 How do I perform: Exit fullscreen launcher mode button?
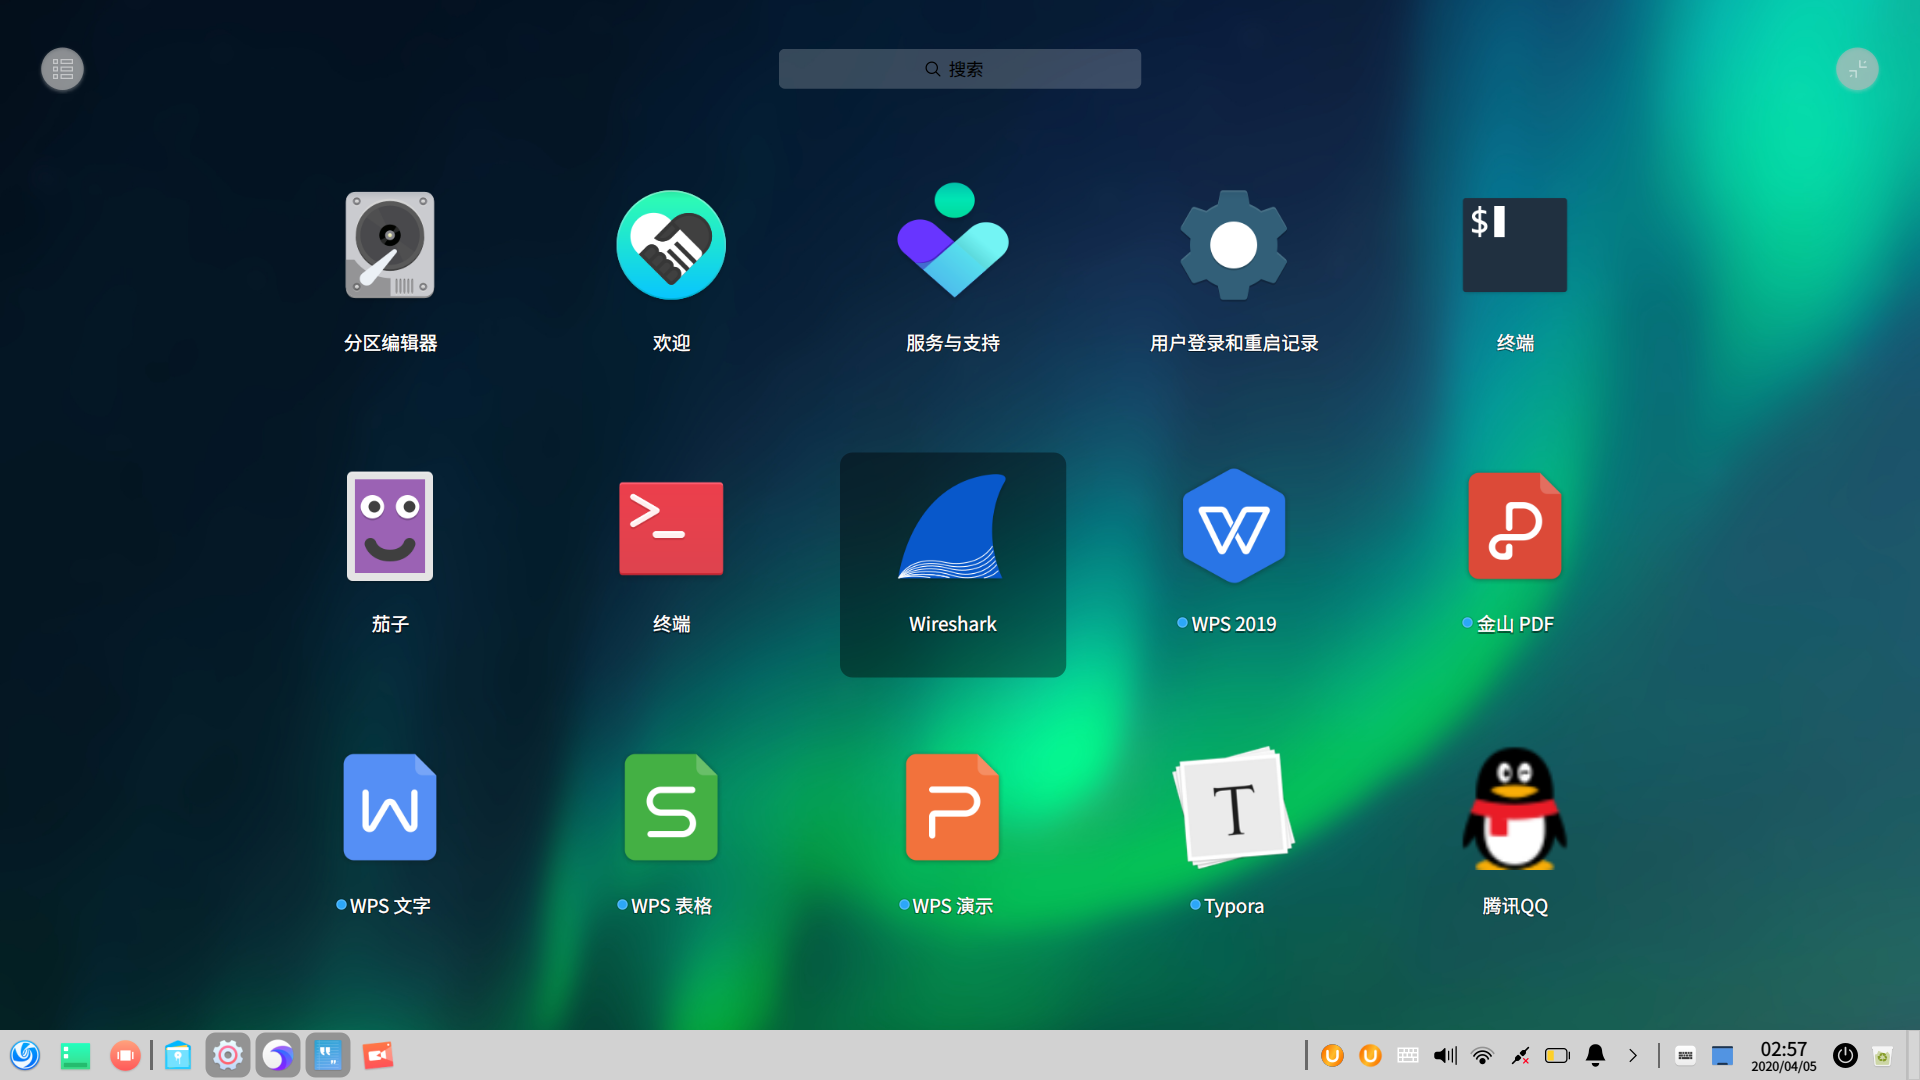(x=1857, y=69)
